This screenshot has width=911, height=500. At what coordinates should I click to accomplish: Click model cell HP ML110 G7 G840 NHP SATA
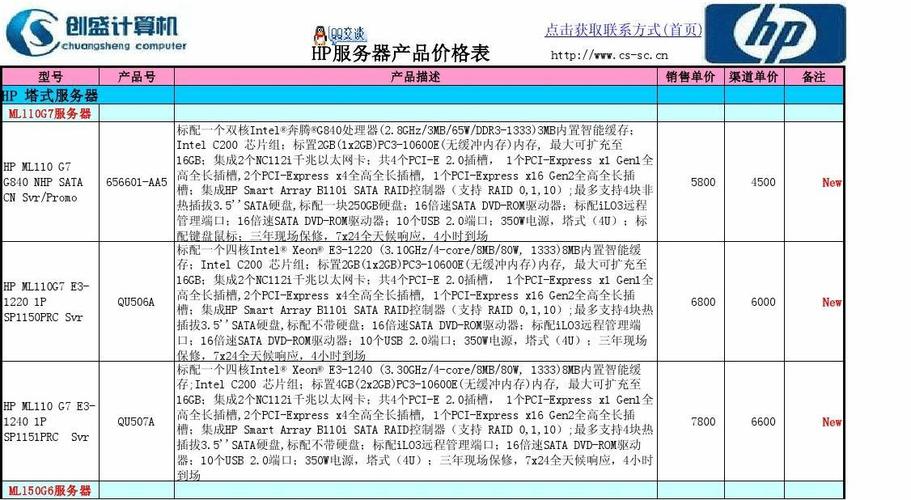coord(51,182)
